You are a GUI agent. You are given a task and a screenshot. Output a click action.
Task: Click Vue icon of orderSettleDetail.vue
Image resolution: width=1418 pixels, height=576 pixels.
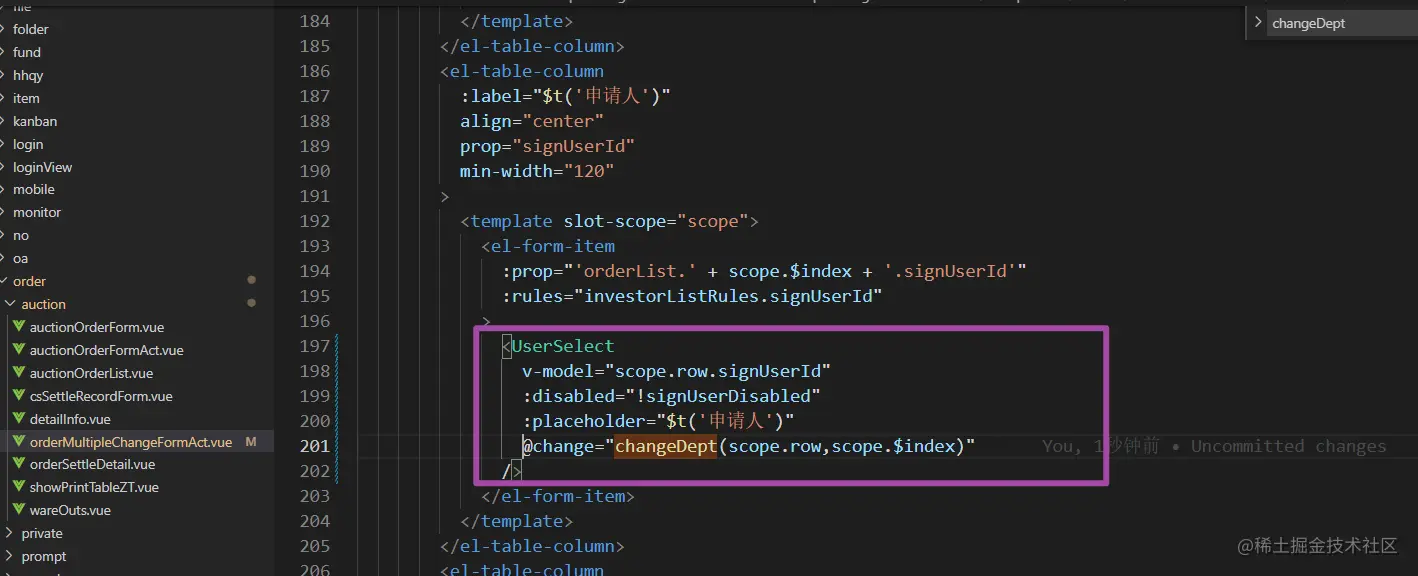[18, 464]
